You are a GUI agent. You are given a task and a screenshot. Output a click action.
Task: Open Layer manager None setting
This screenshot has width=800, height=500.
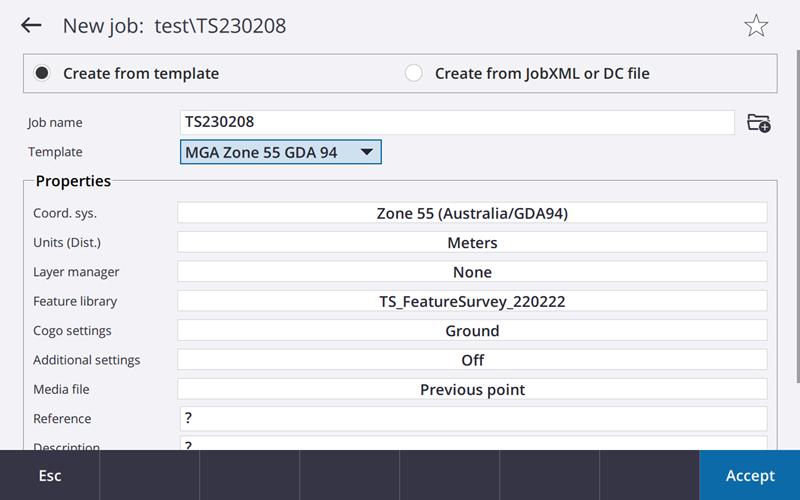472,272
